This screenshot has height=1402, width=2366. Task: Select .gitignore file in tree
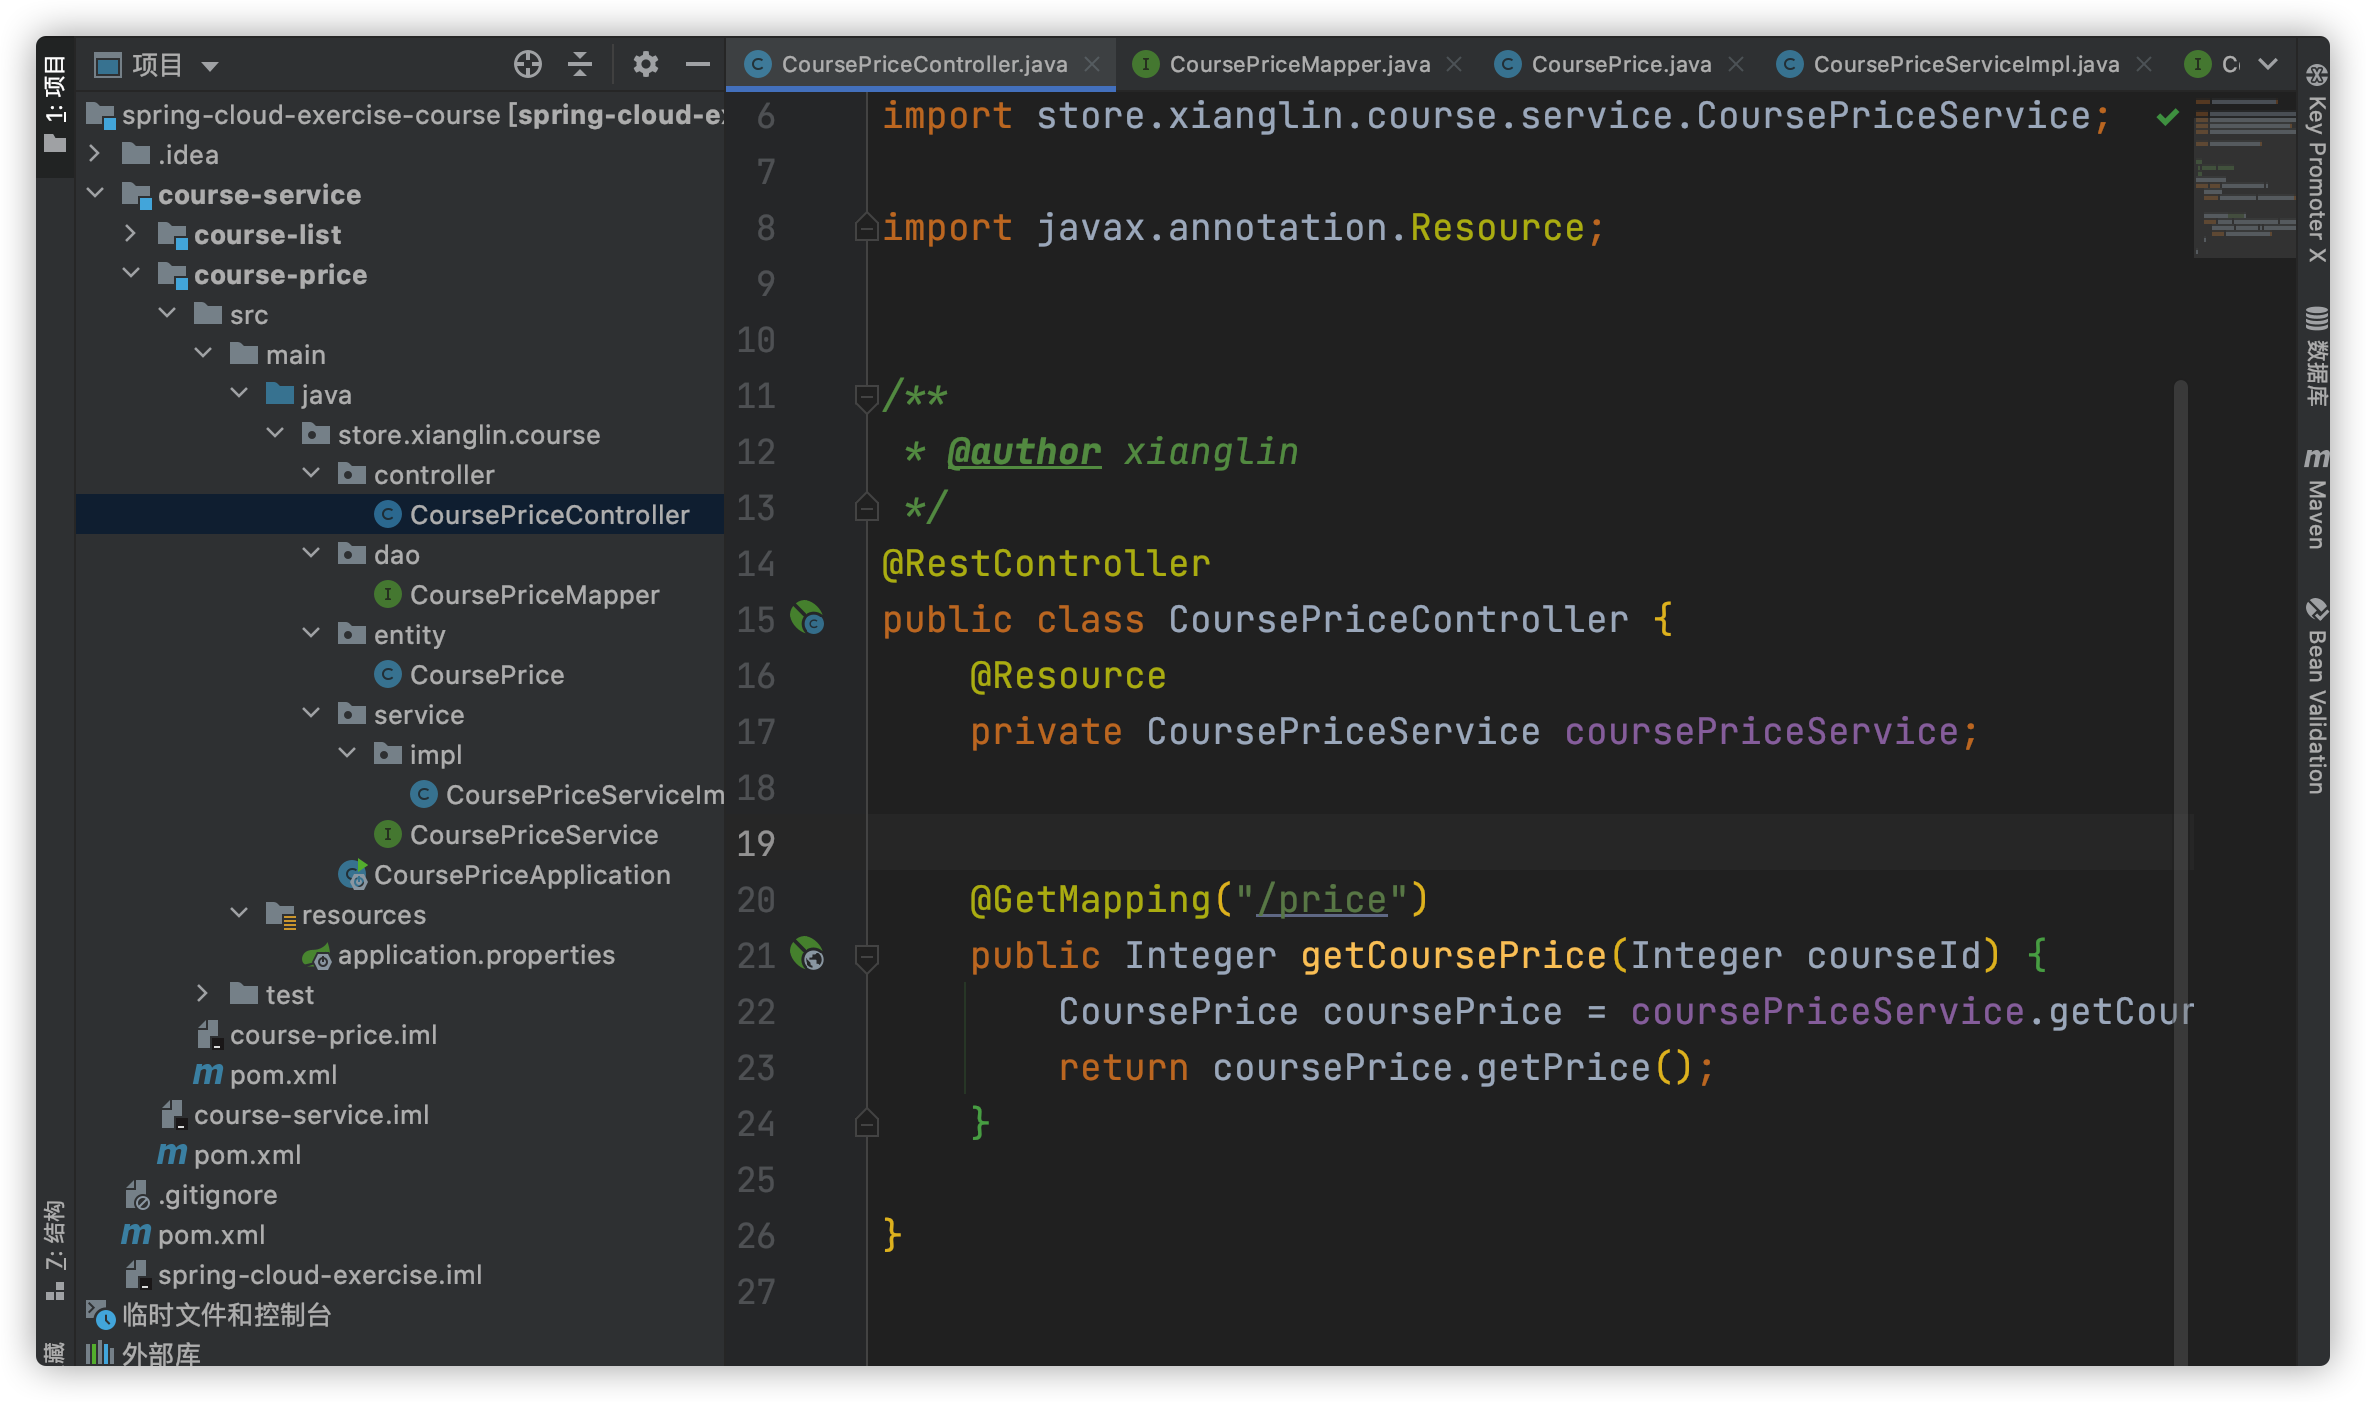(201, 1194)
